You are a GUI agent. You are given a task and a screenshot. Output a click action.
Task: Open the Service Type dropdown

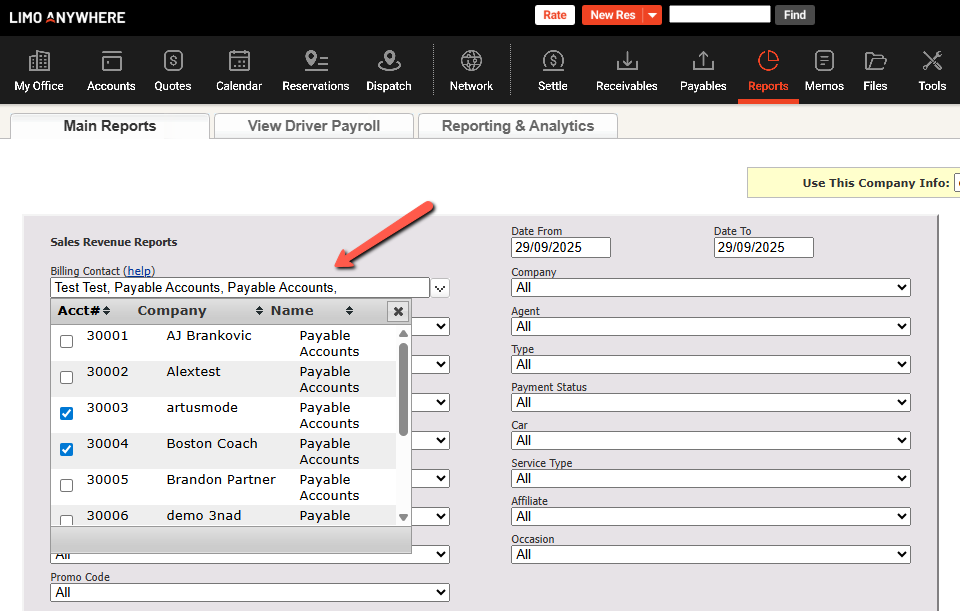[710, 478]
